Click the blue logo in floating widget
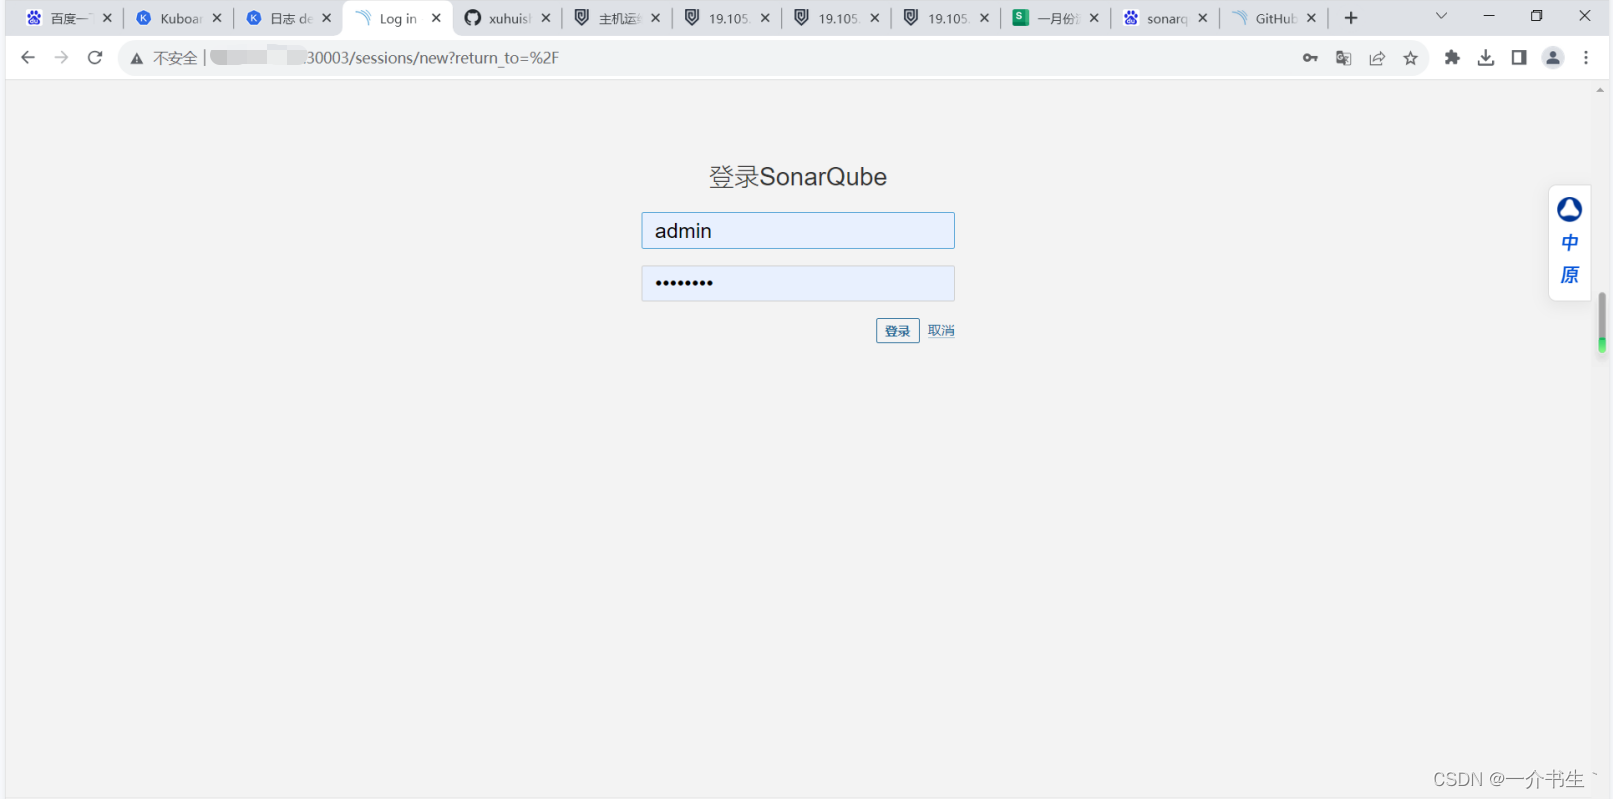 click(1570, 209)
